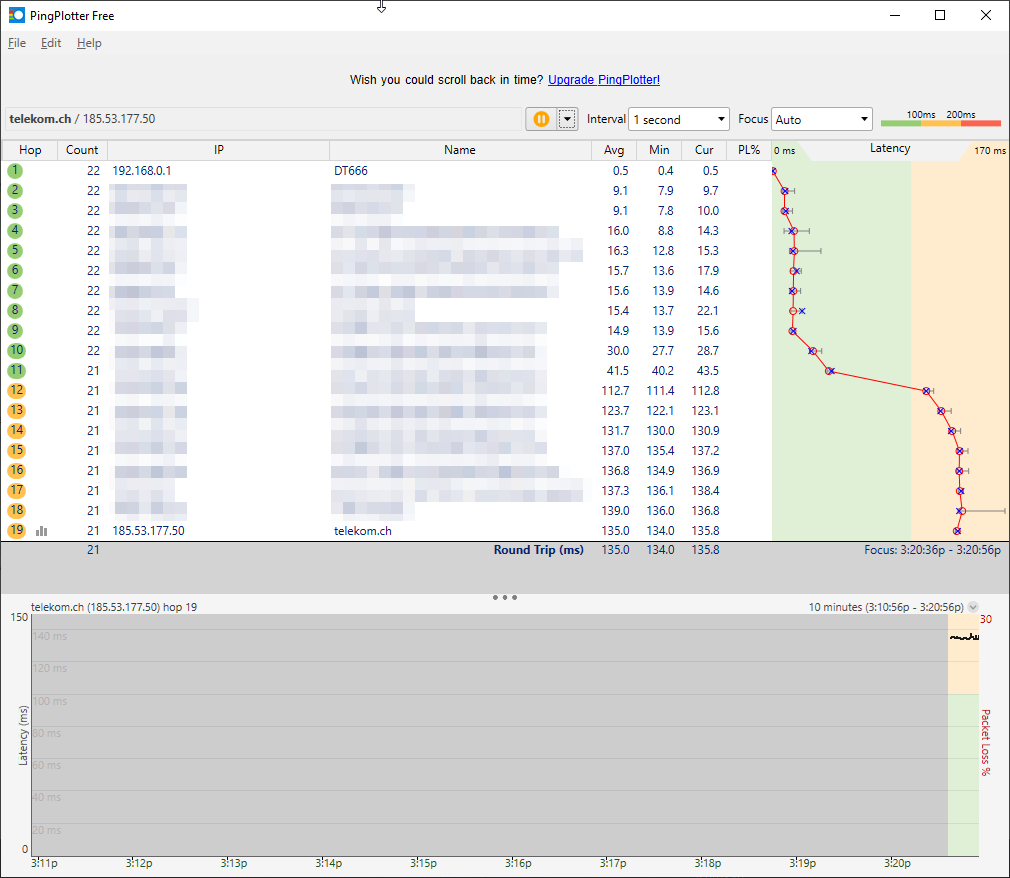
Task: Click the 185.53.177.50 IP cell in hop 19
Action: [x=148, y=531]
